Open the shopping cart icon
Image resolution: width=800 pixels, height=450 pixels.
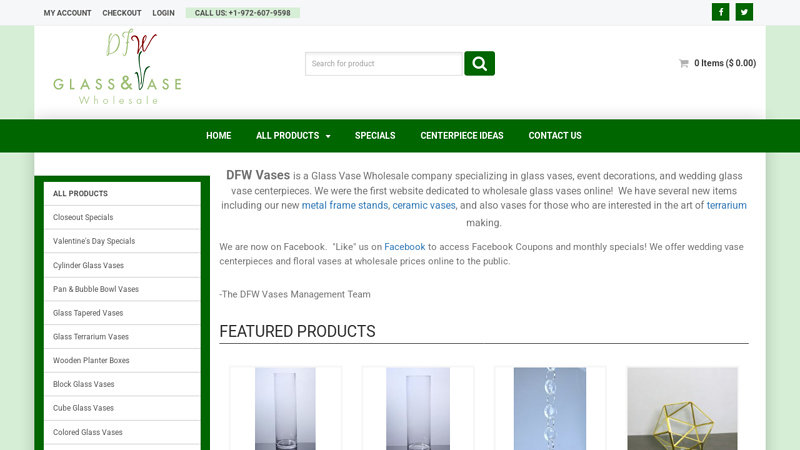pyautogui.click(x=684, y=63)
